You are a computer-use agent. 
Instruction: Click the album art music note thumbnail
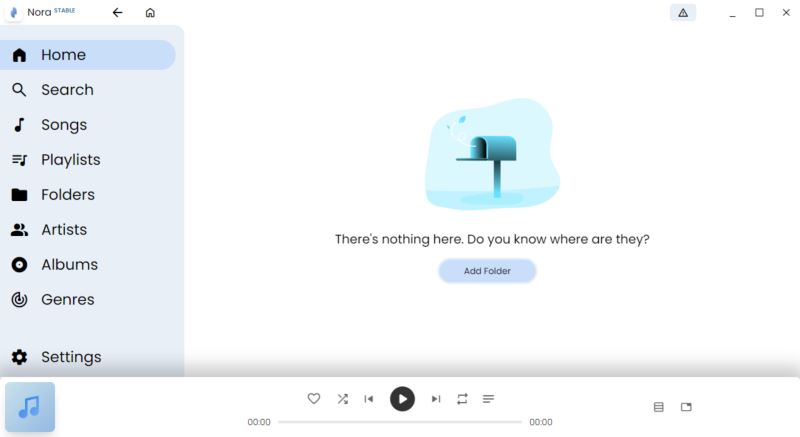[30, 407]
